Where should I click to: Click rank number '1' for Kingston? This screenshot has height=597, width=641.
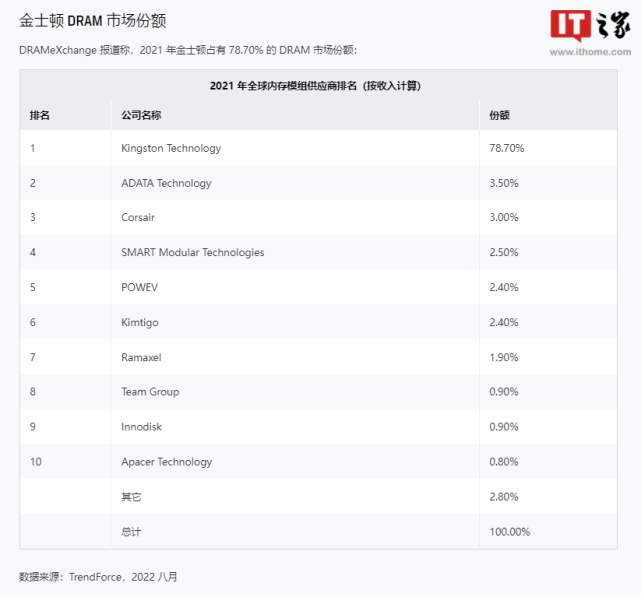point(32,148)
